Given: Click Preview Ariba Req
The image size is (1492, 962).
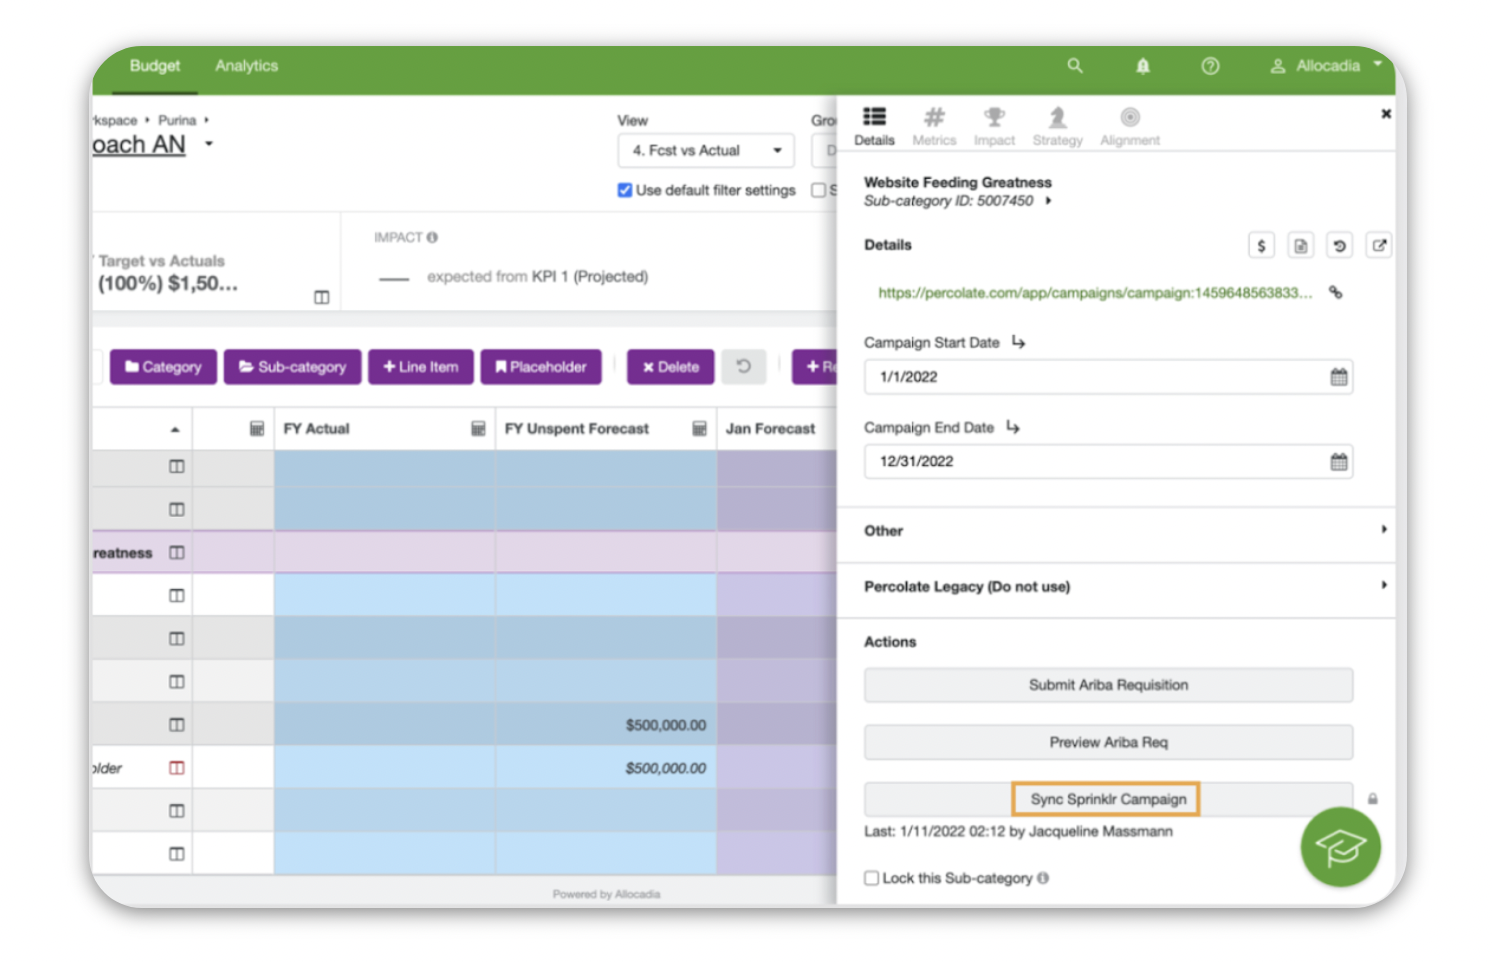Looking at the screenshot, I should click(x=1108, y=742).
